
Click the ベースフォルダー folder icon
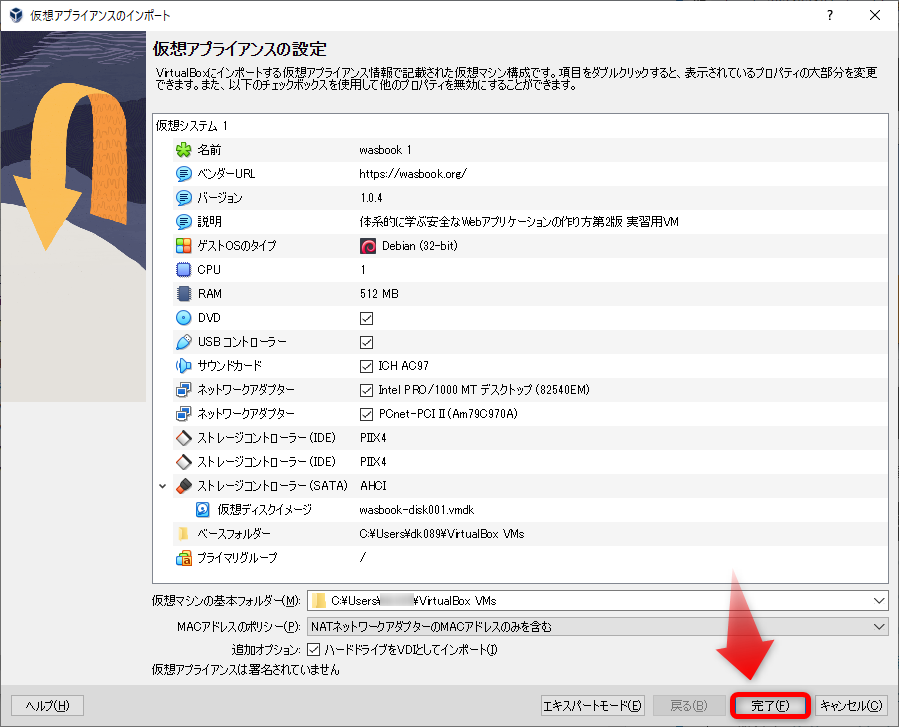[183, 534]
